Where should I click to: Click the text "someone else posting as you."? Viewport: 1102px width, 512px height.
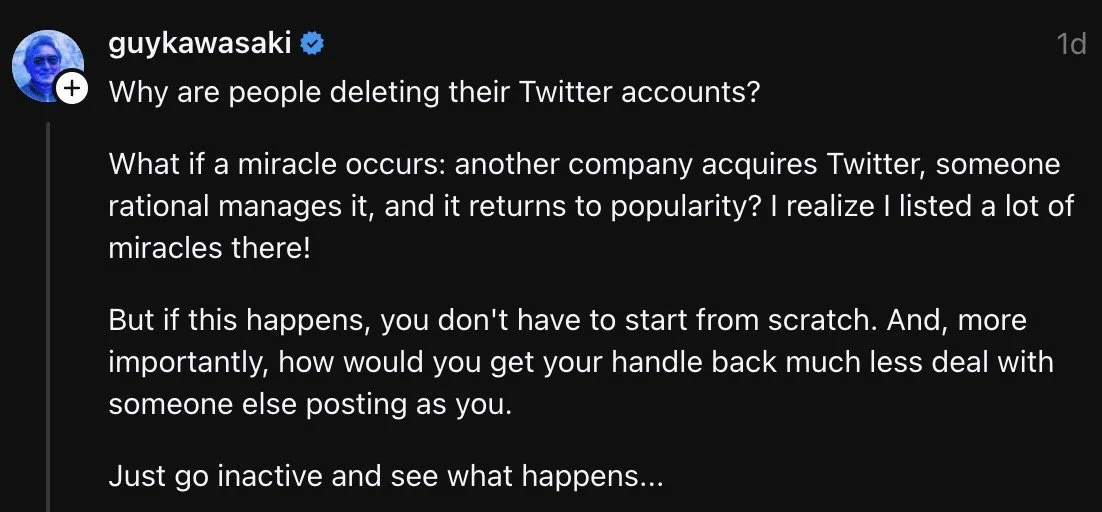310,405
